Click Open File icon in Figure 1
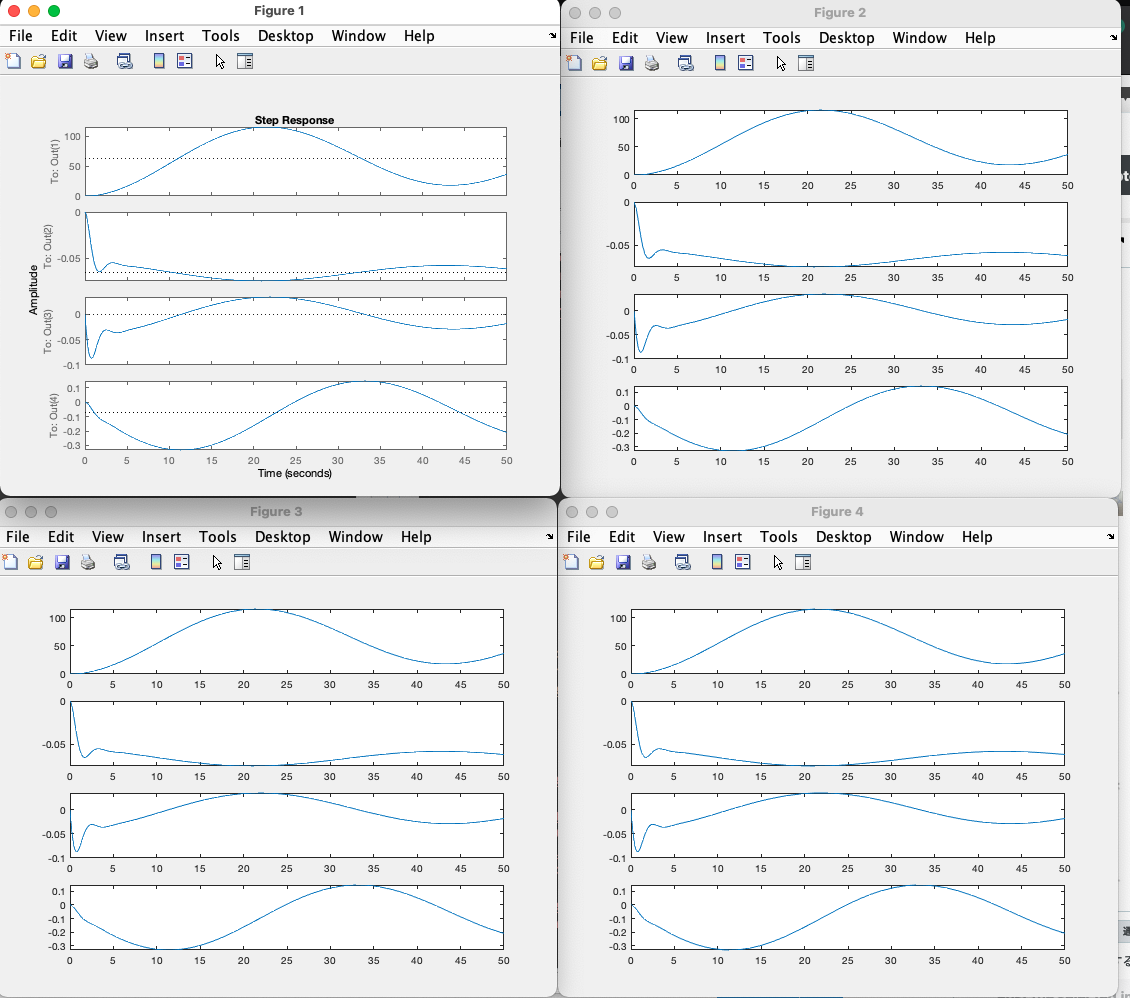This screenshot has width=1130, height=998. (39, 61)
